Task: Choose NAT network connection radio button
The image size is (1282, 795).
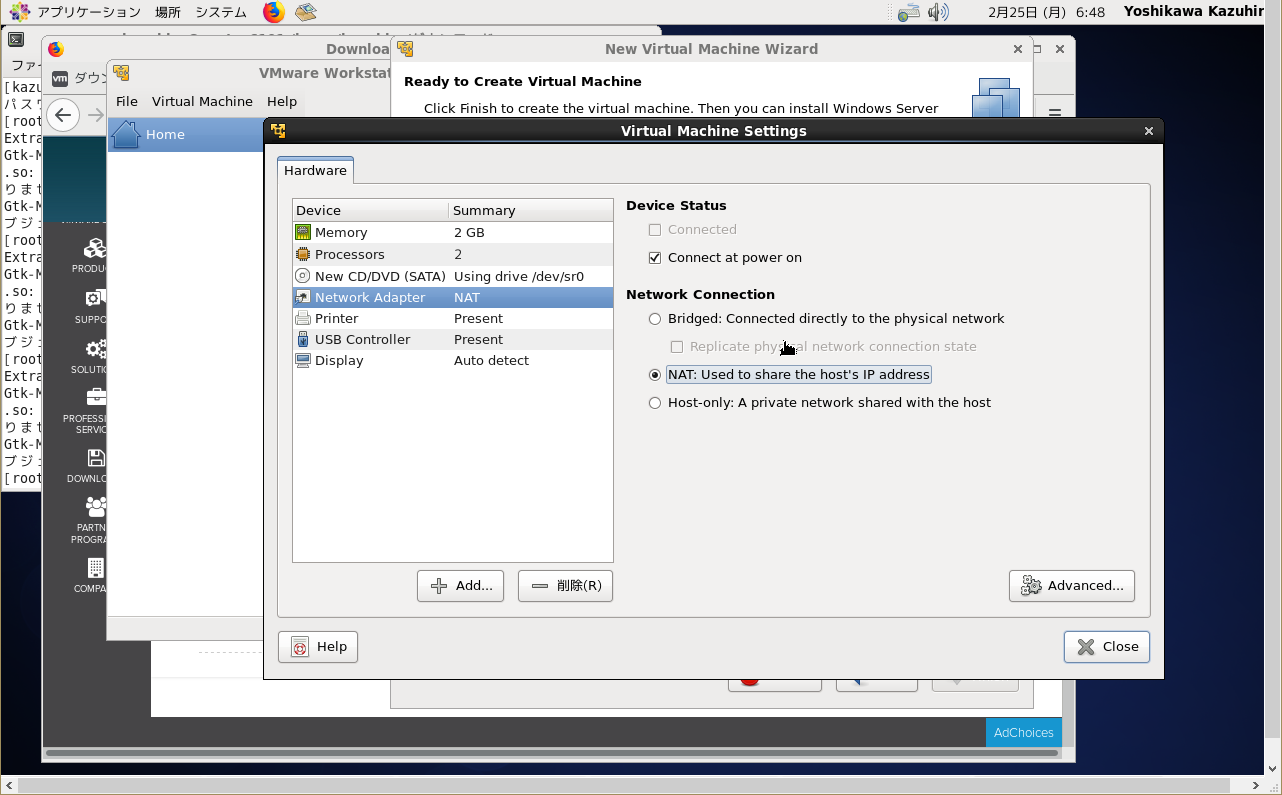Action: coord(655,375)
